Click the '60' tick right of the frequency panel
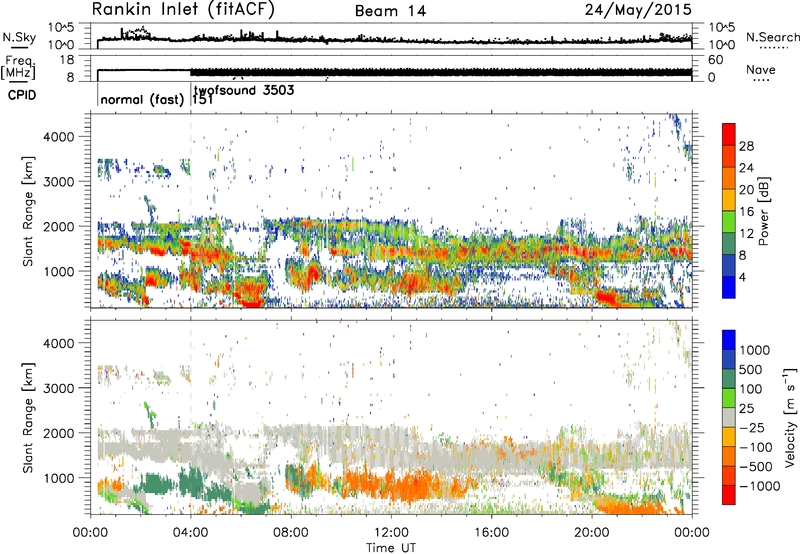This screenshot has height=554, width=800. tap(715, 60)
